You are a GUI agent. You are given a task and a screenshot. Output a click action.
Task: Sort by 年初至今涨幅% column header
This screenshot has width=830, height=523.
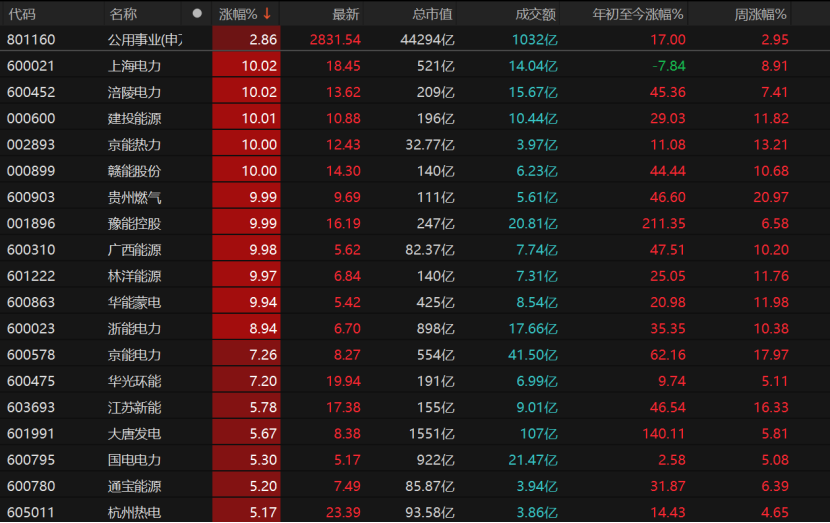click(637, 14)
